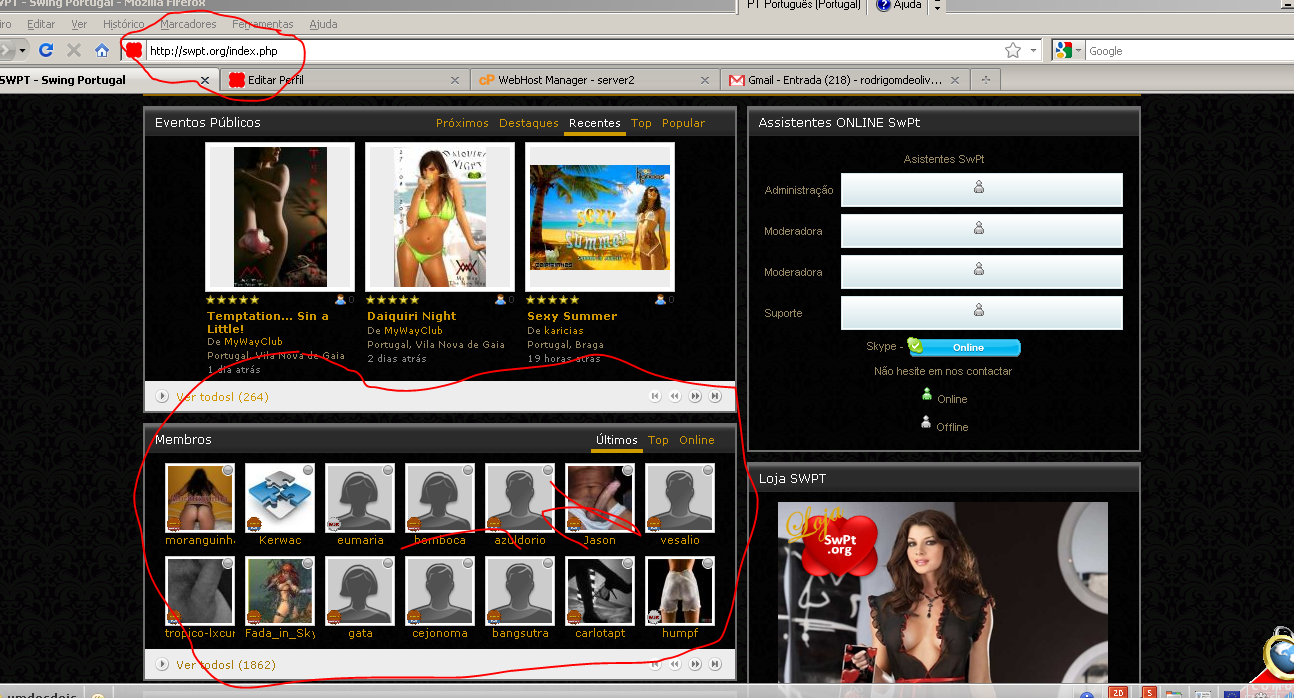
Task: Select the Popular events tab
Action: pyautogui.click(x=683, y=123)
